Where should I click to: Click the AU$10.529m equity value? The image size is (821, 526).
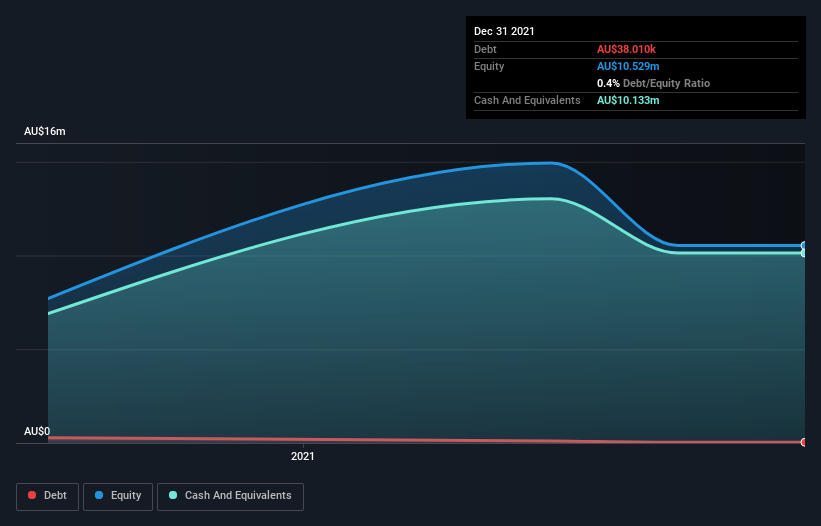click(x=628, y=66)
